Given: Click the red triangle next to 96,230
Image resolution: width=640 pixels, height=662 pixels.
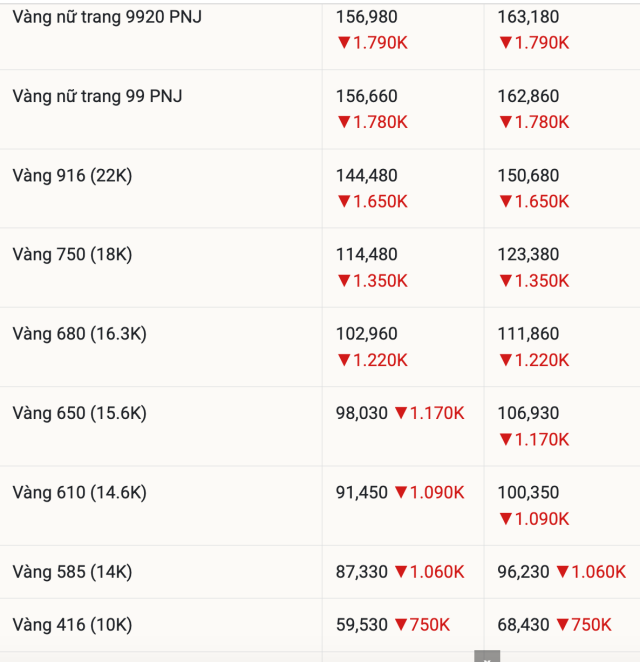Looking at the screenshot, I should pos(563,572).
